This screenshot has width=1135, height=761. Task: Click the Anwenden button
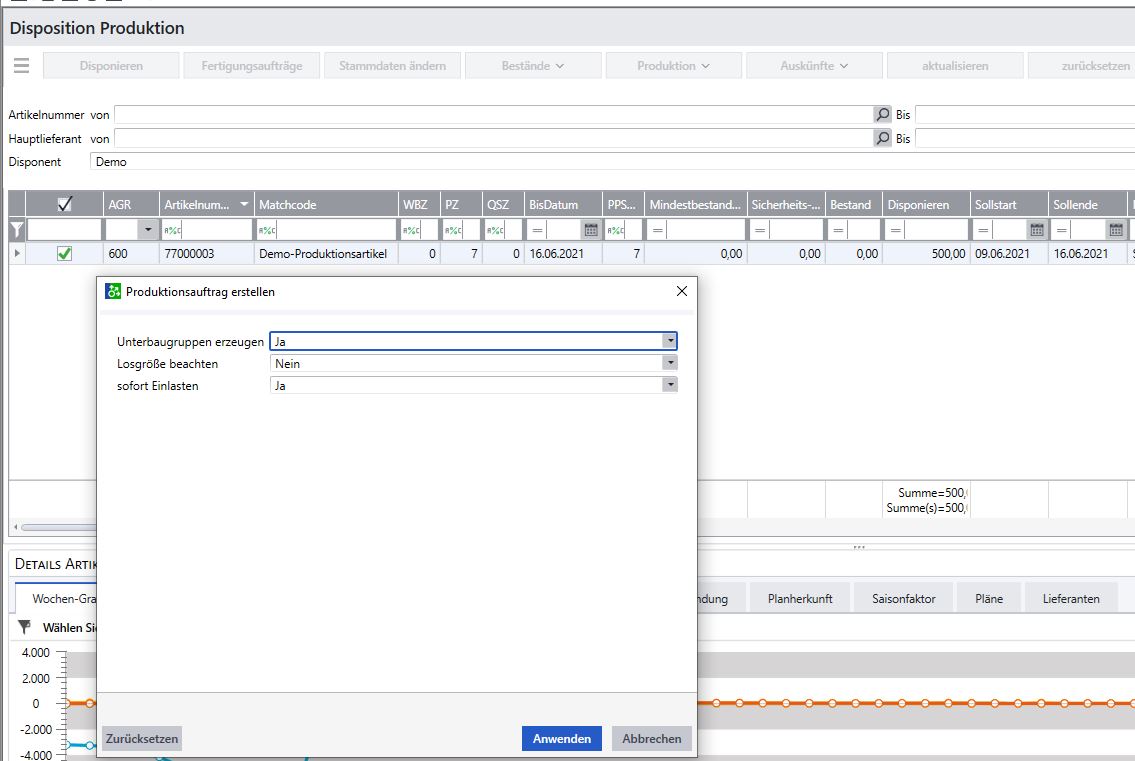pos(561,739)
